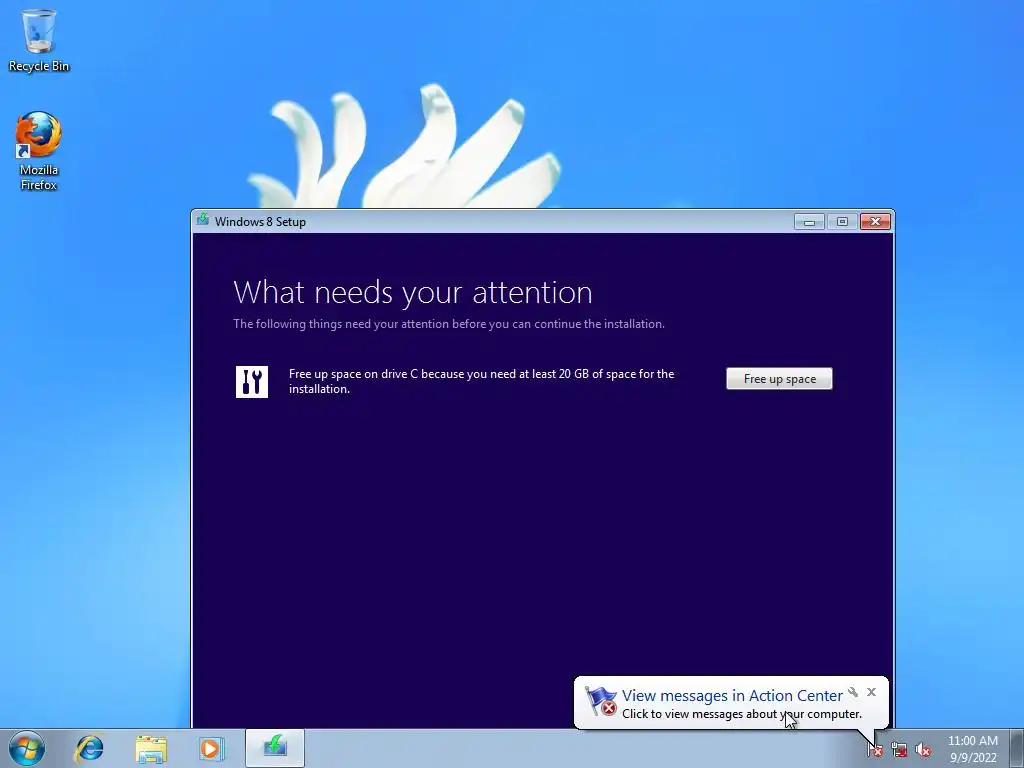Minimize the Windows 8 Setup window
The height and width of the screenshot is (768, 1024).
[x=809, y=222]
